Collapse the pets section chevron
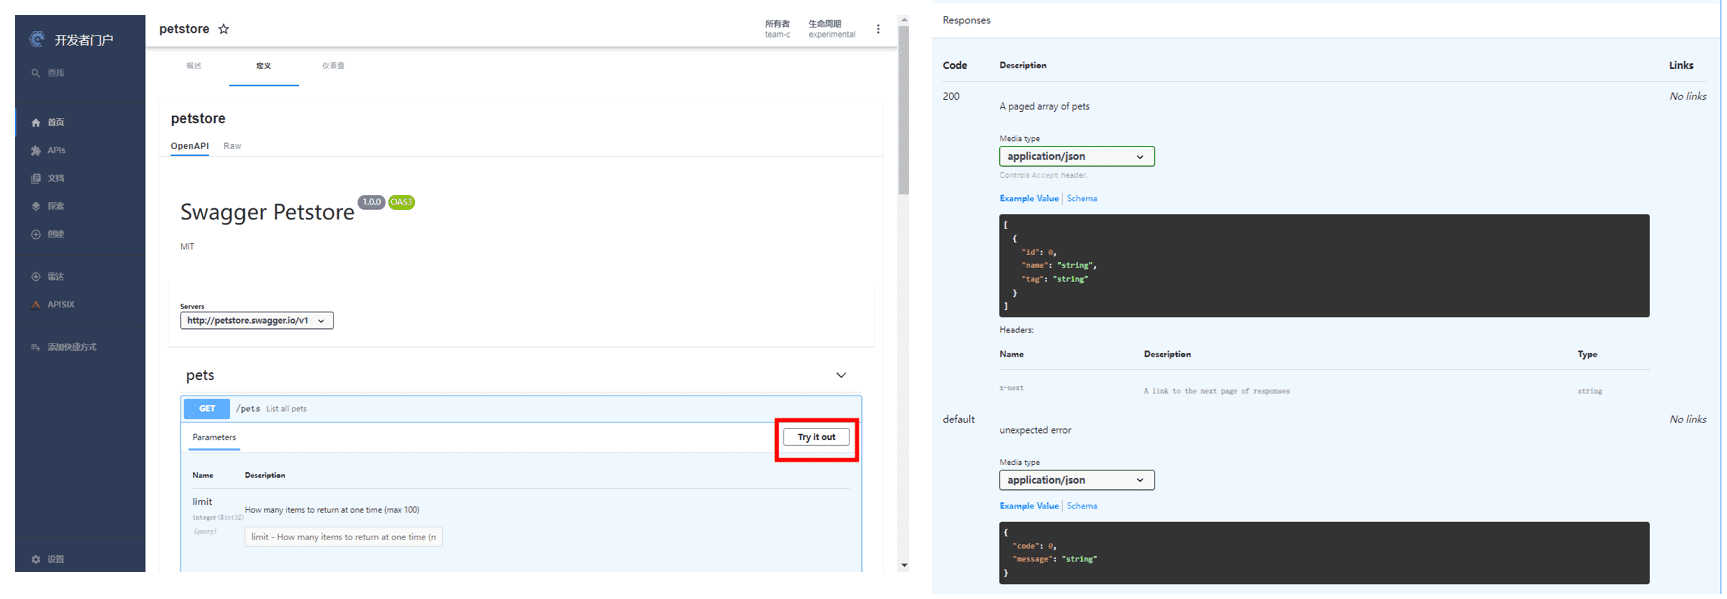1727x599 pixels. [841, 375]
